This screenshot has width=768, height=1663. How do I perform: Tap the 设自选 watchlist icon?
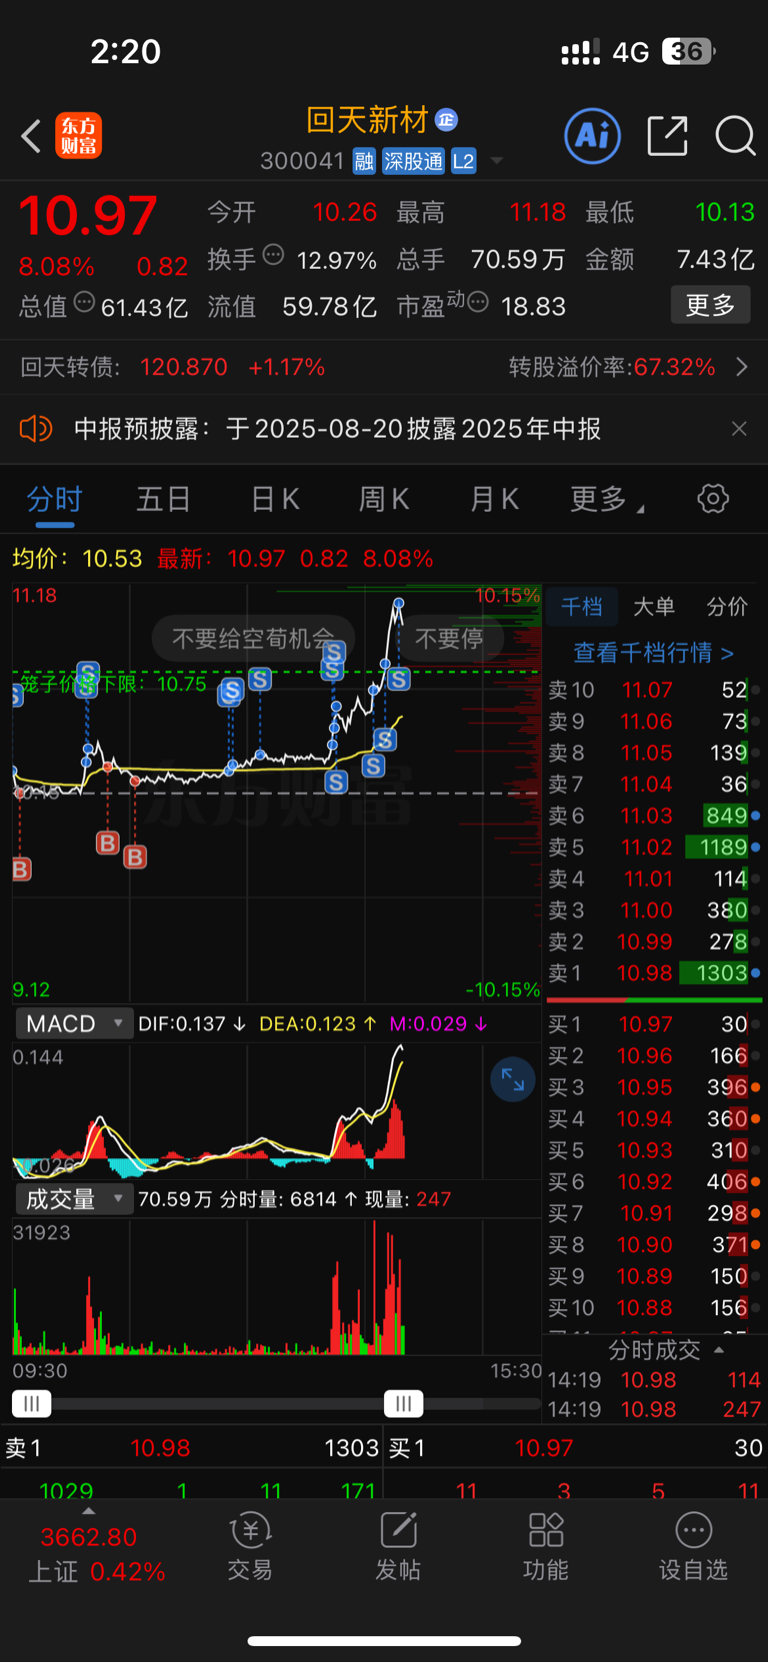(x=693, y=1546)
